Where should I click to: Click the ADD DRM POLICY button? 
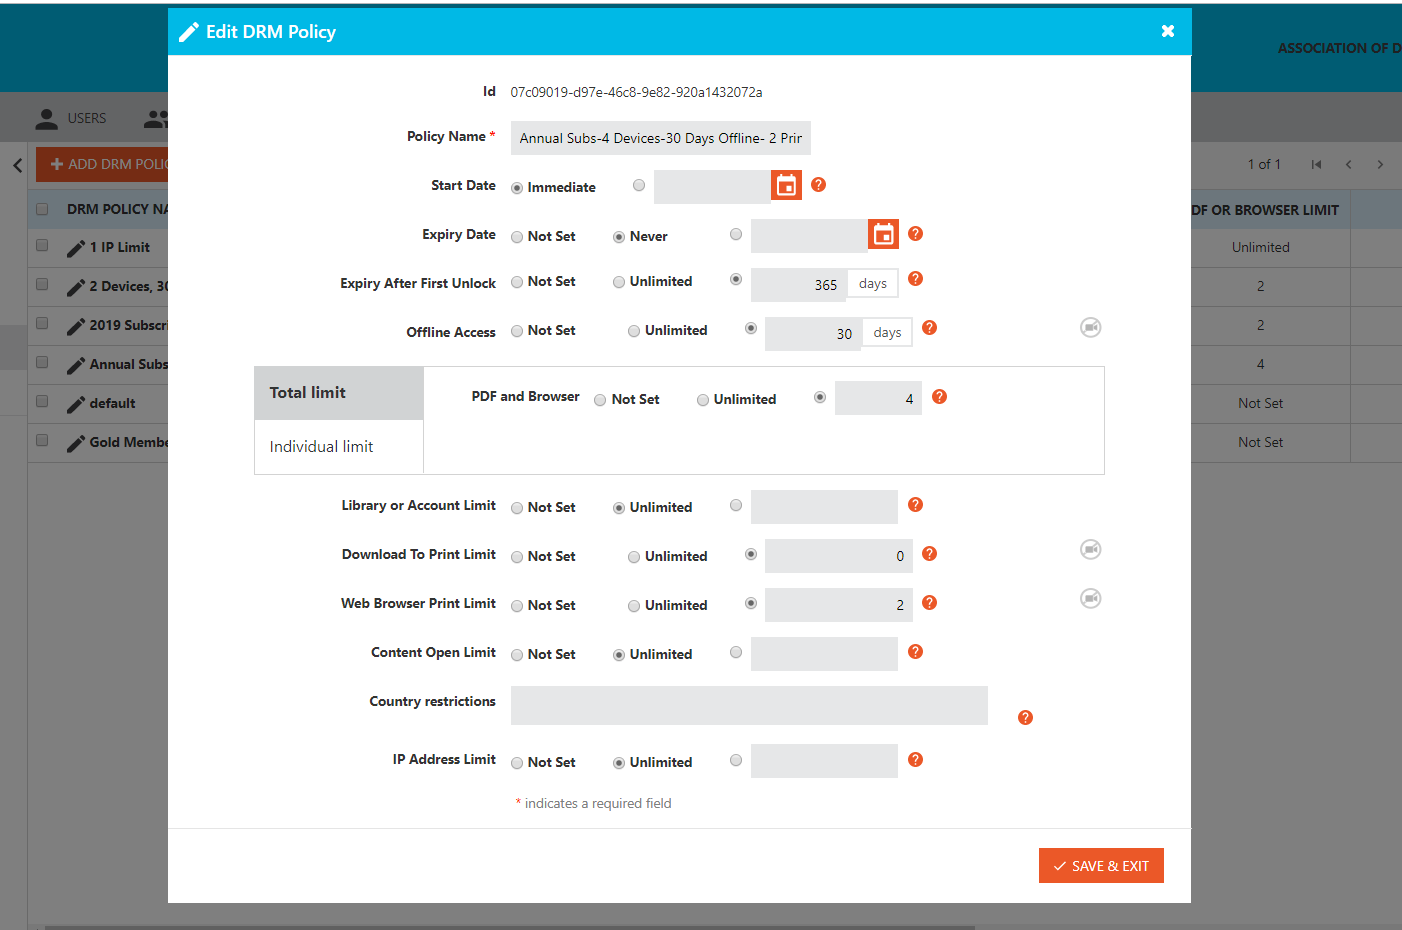[x=108, y=164]
